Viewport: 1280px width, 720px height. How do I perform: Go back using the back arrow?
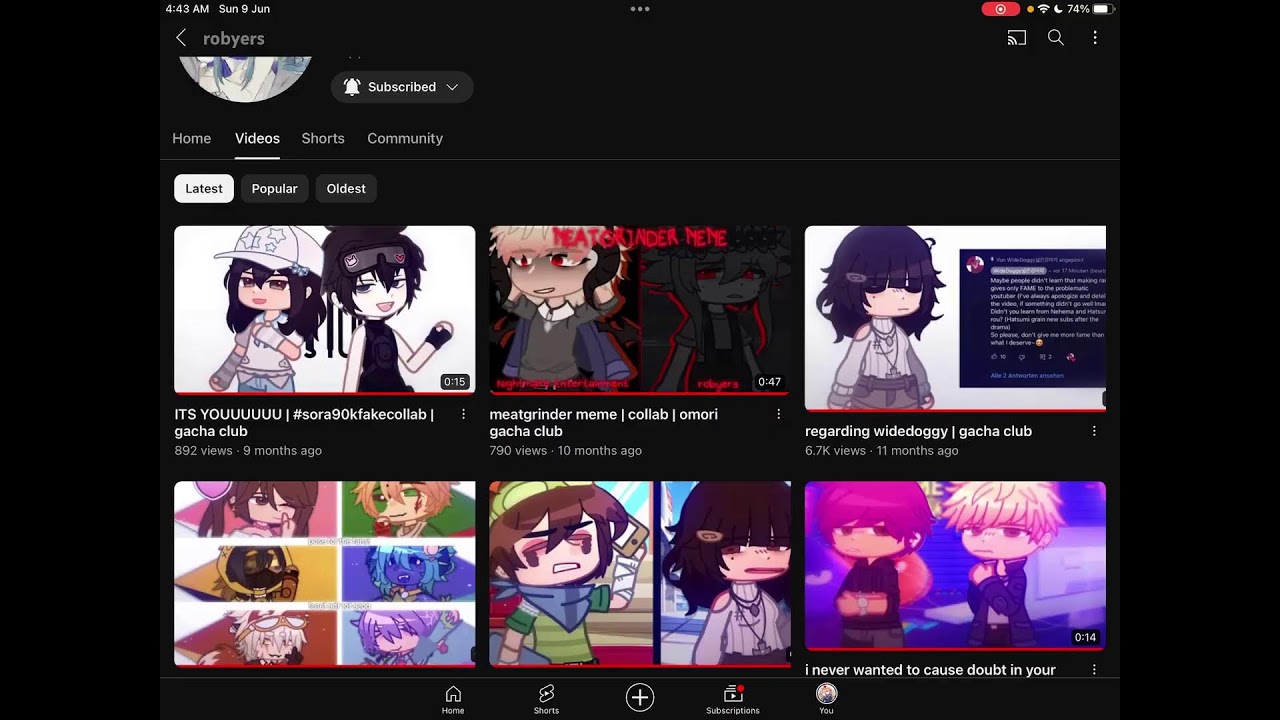tap(181, 38)
